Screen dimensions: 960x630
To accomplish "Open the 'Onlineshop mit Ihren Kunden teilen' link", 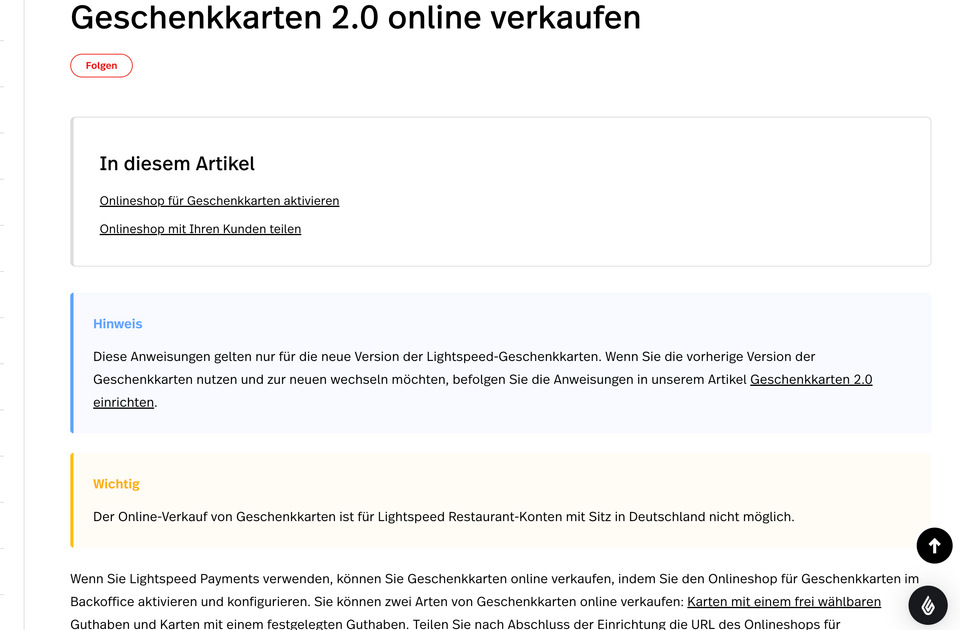I will [200, 228].
